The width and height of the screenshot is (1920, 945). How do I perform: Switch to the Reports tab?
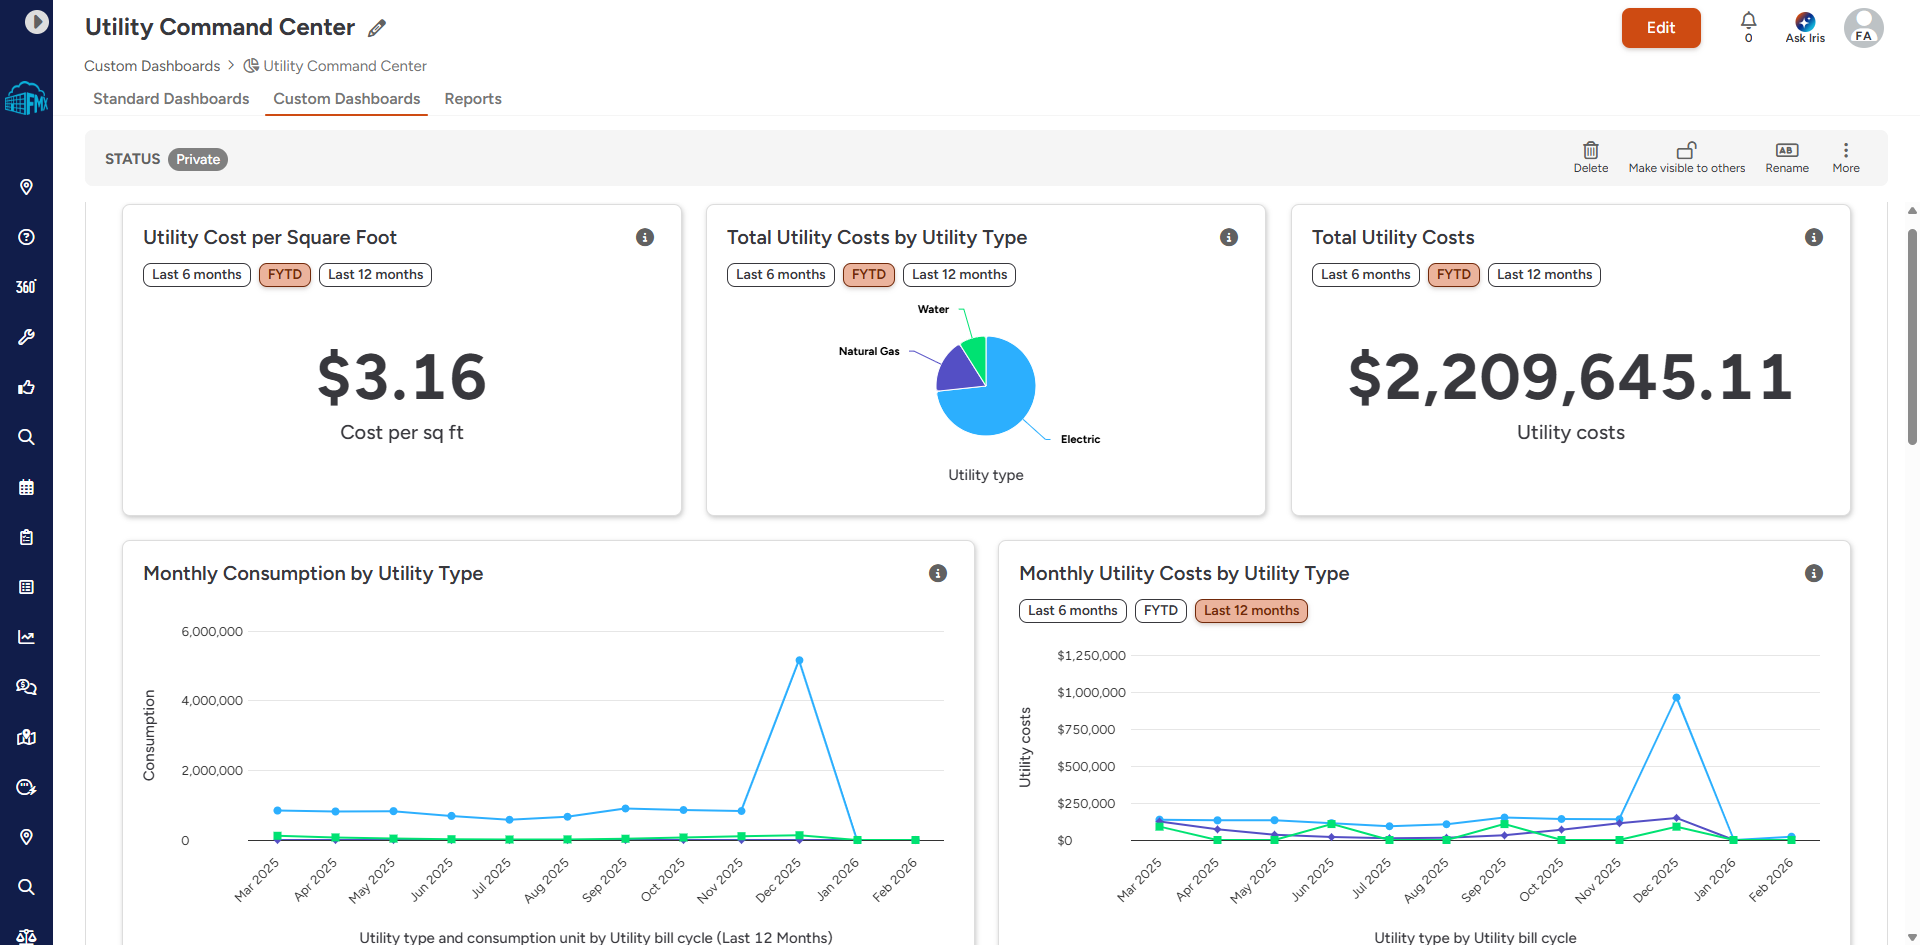point(473,99)
